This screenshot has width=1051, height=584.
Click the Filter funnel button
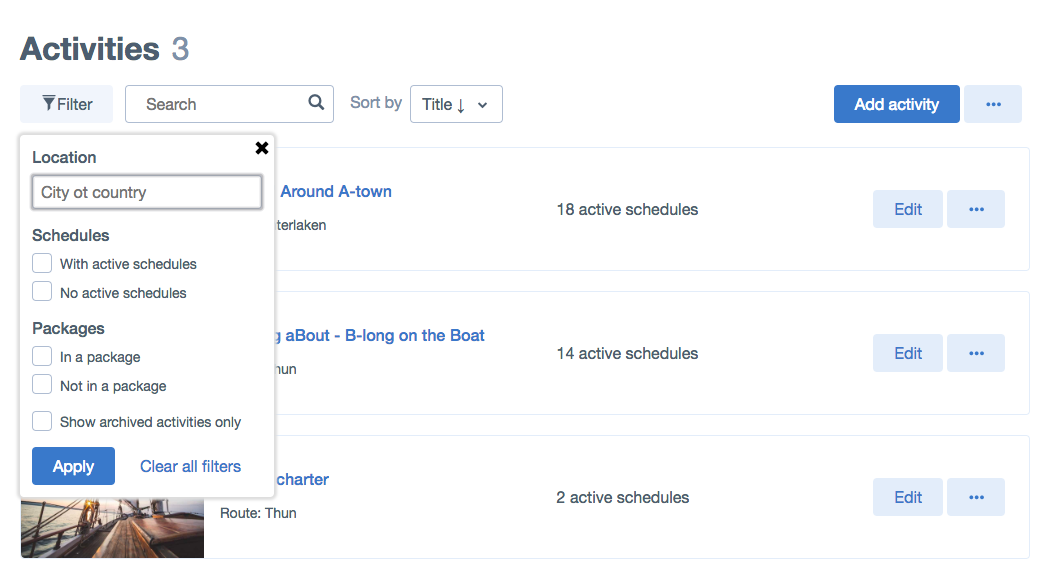click(67, 104)
